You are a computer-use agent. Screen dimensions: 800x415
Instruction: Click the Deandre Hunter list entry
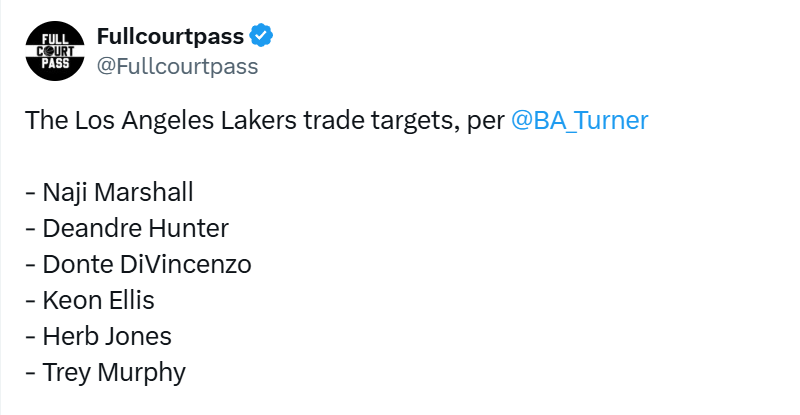click(x=135, y=228)
